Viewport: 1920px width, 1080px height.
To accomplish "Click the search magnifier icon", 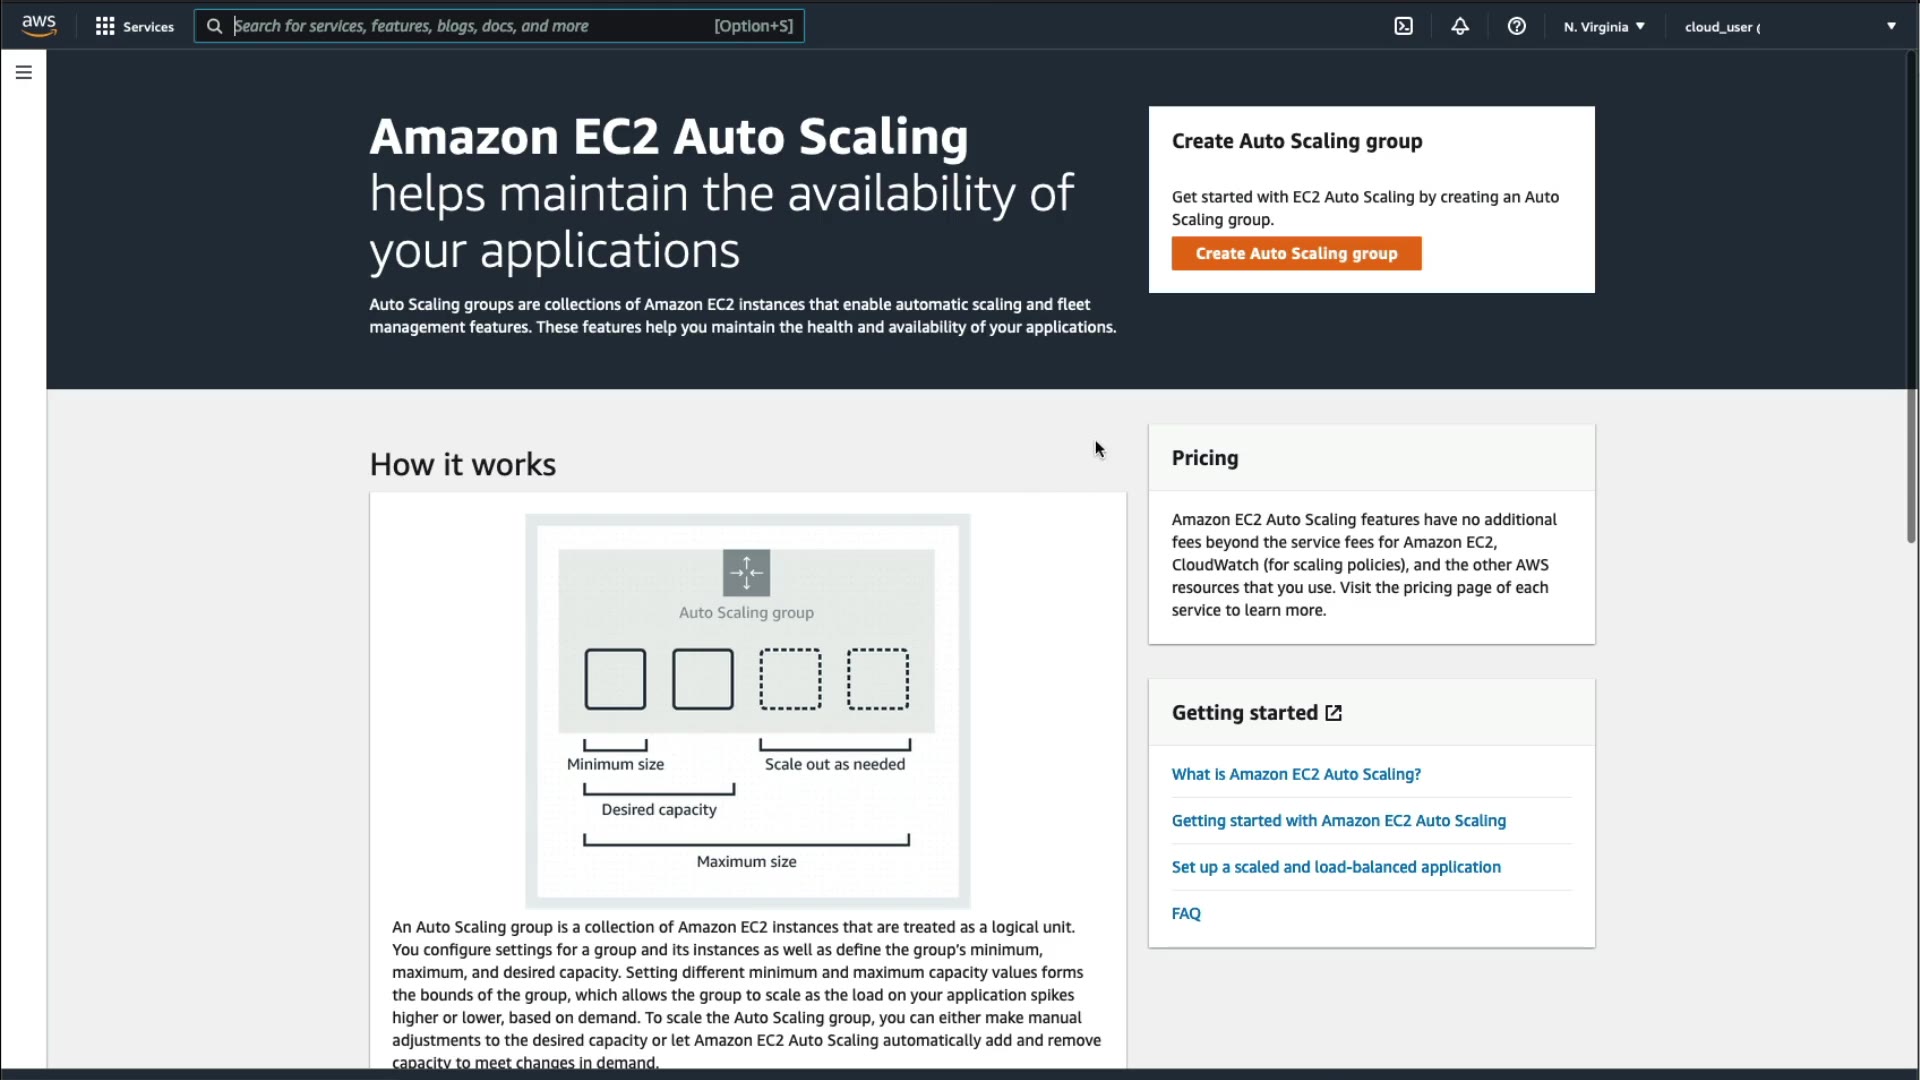I will 214,26.
